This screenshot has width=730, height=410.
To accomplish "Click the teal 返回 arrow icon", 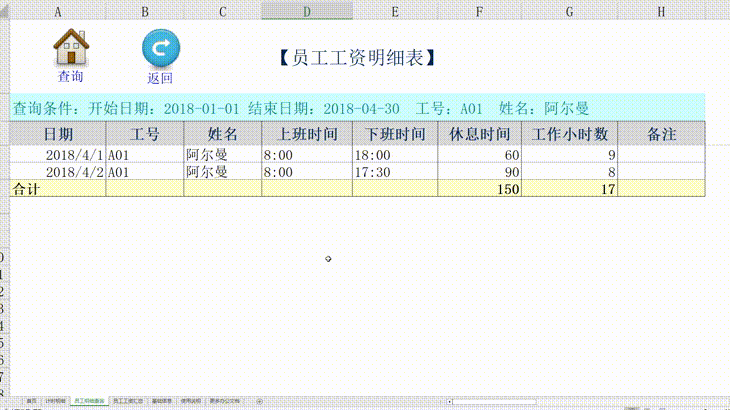I will (160, 49).
